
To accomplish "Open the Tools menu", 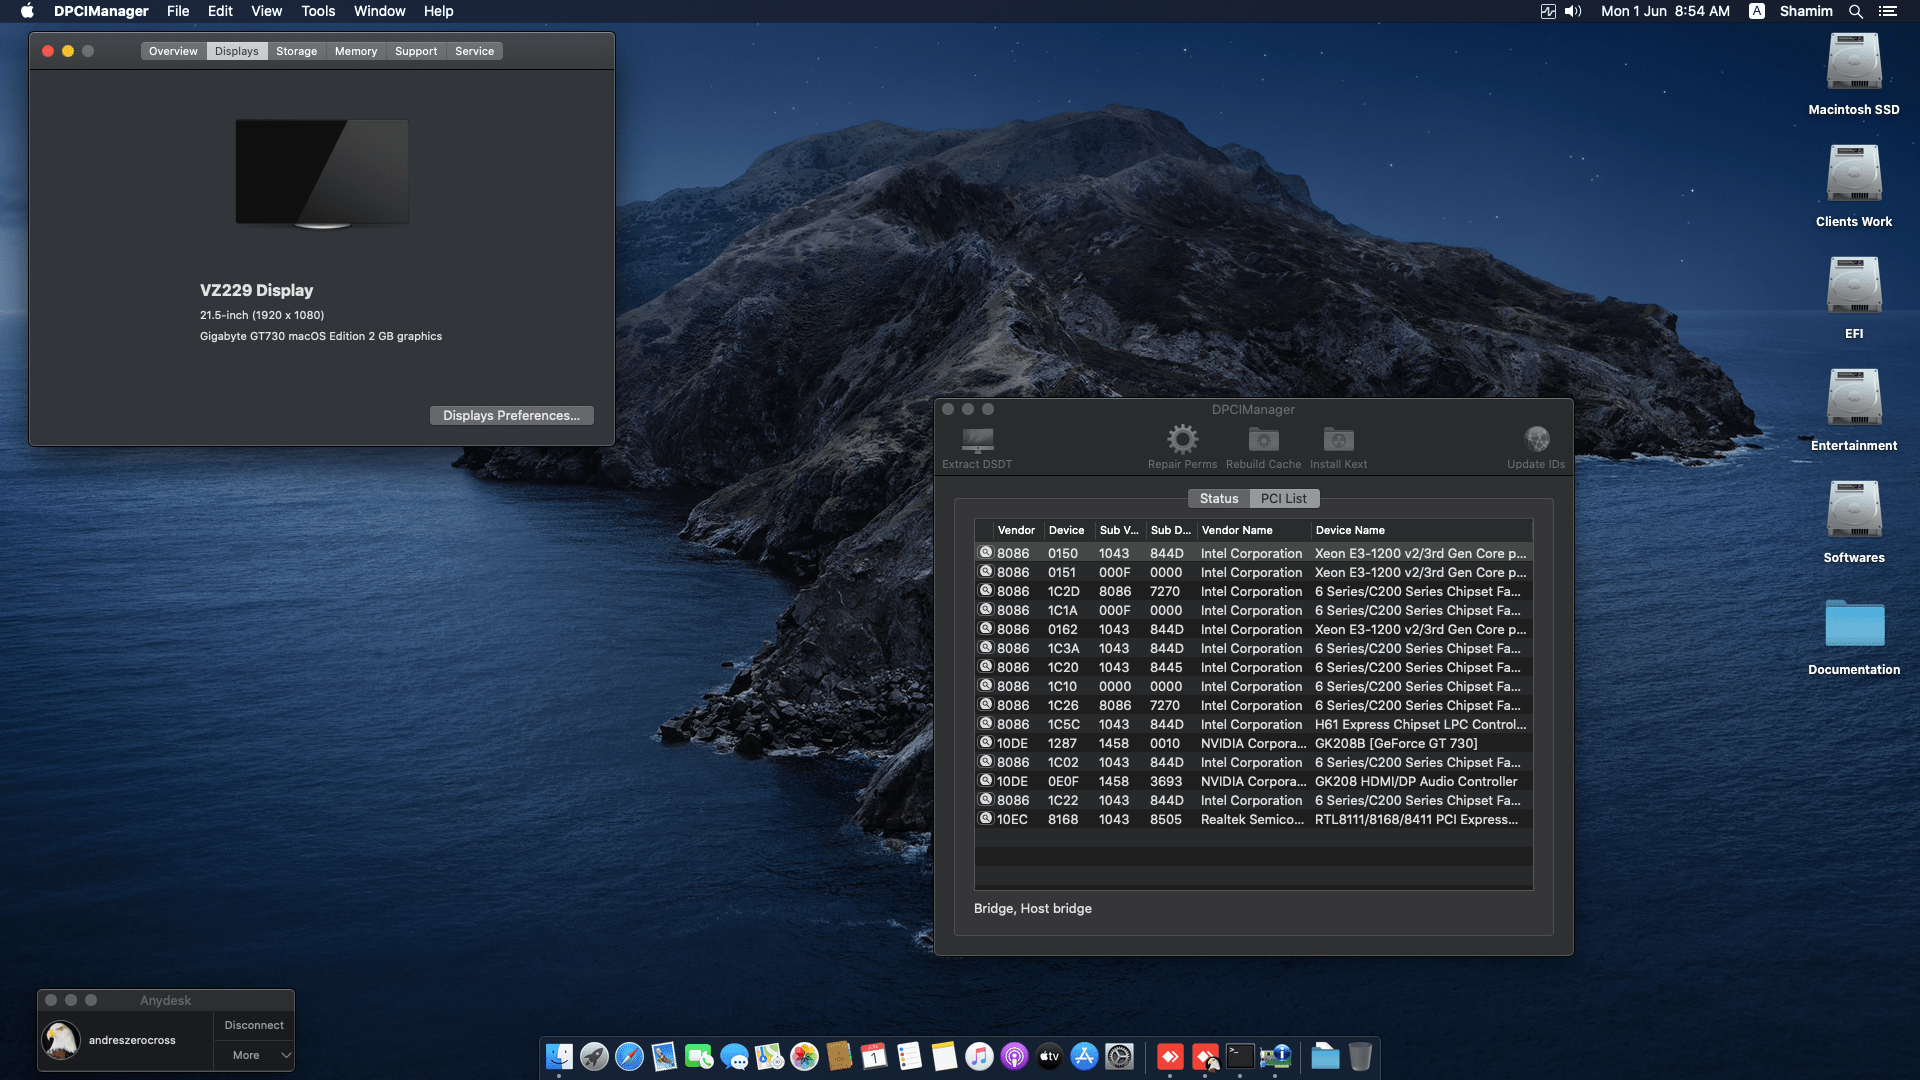I will pyautogui.click(x=318, y=11).
